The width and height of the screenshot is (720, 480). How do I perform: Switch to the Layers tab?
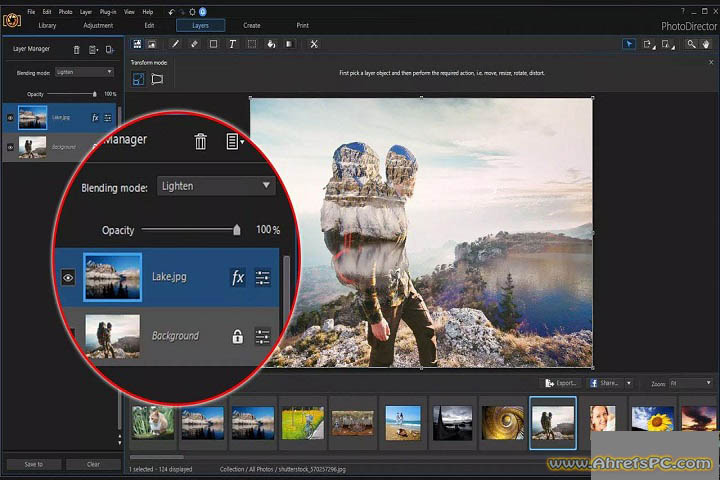click(x=201, y=26)
